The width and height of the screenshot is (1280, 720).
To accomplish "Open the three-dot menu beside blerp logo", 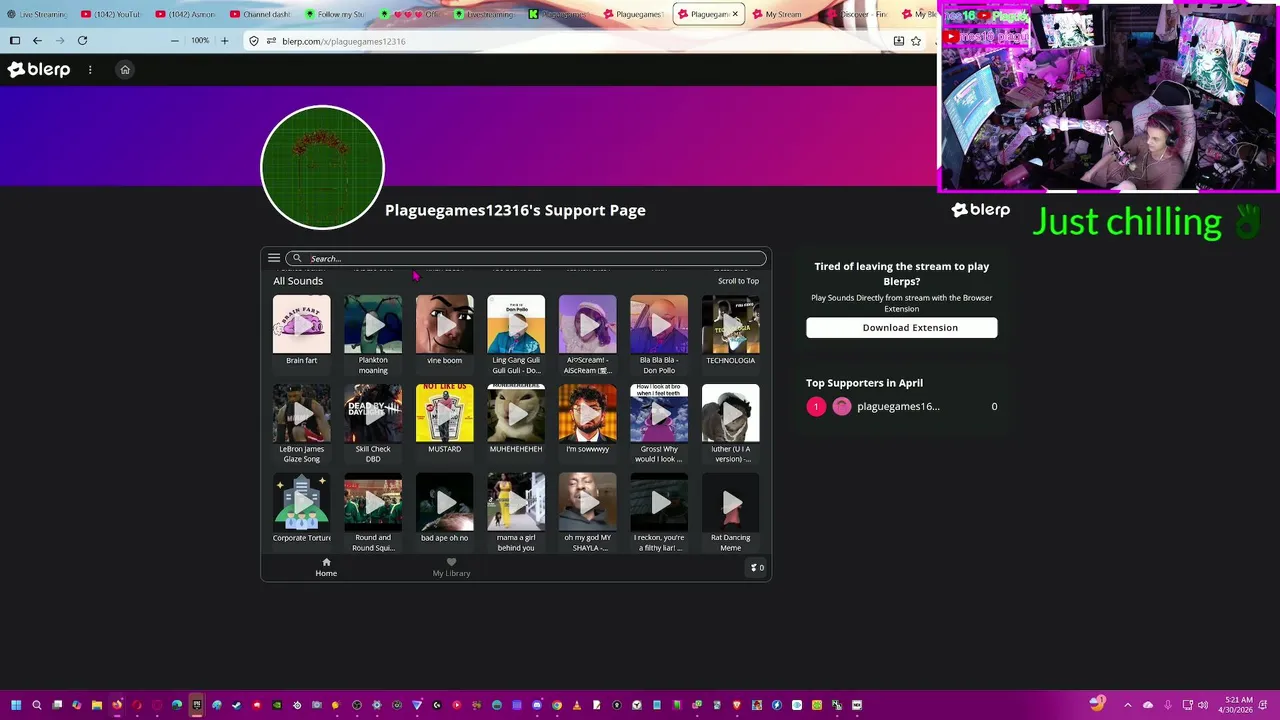I will coord(90,70).
